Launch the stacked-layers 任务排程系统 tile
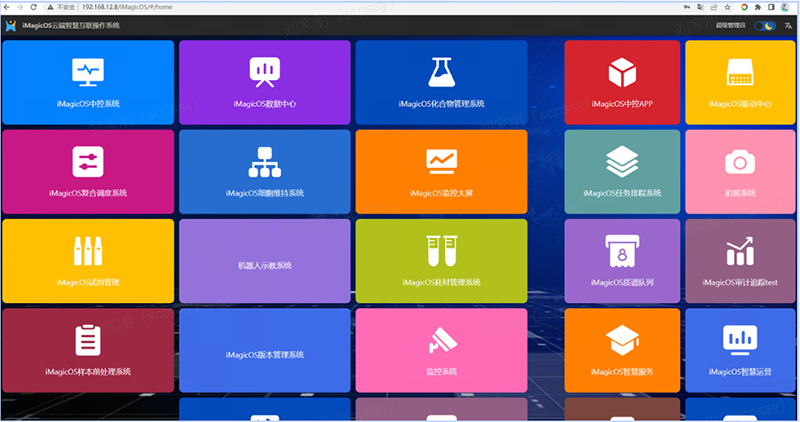 point(622,171)
